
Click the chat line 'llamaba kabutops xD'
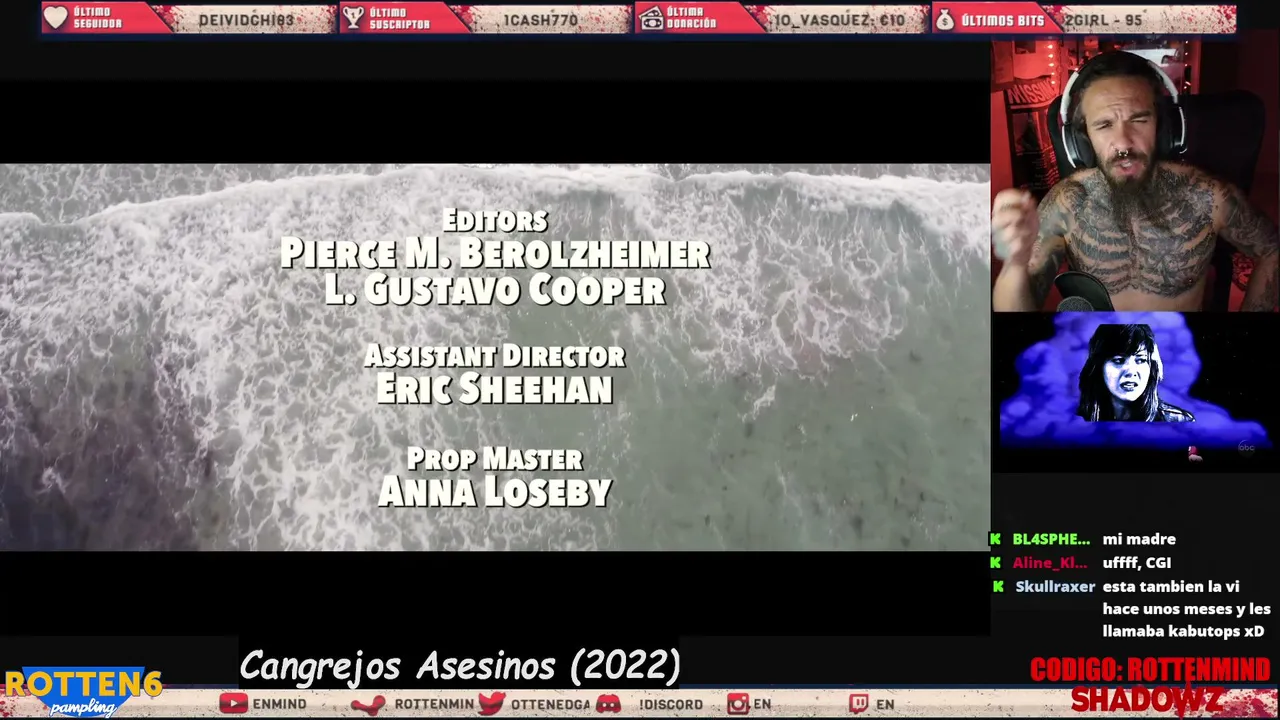(1183, 631)
